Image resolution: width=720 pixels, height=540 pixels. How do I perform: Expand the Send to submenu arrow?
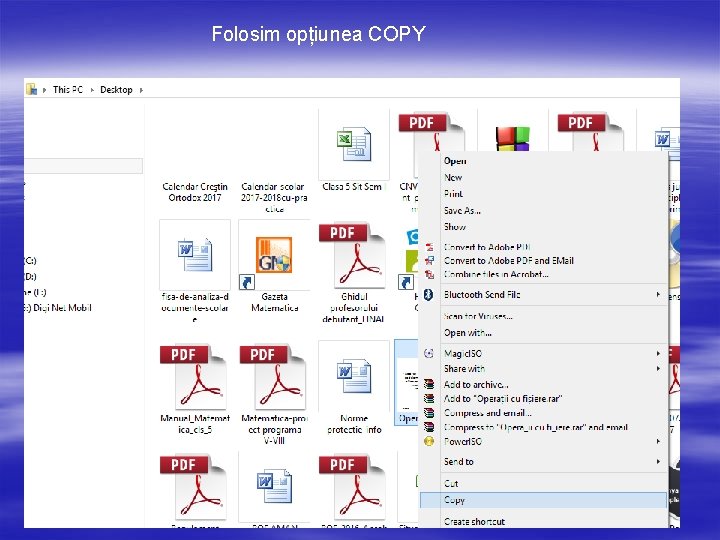point(658,461)
